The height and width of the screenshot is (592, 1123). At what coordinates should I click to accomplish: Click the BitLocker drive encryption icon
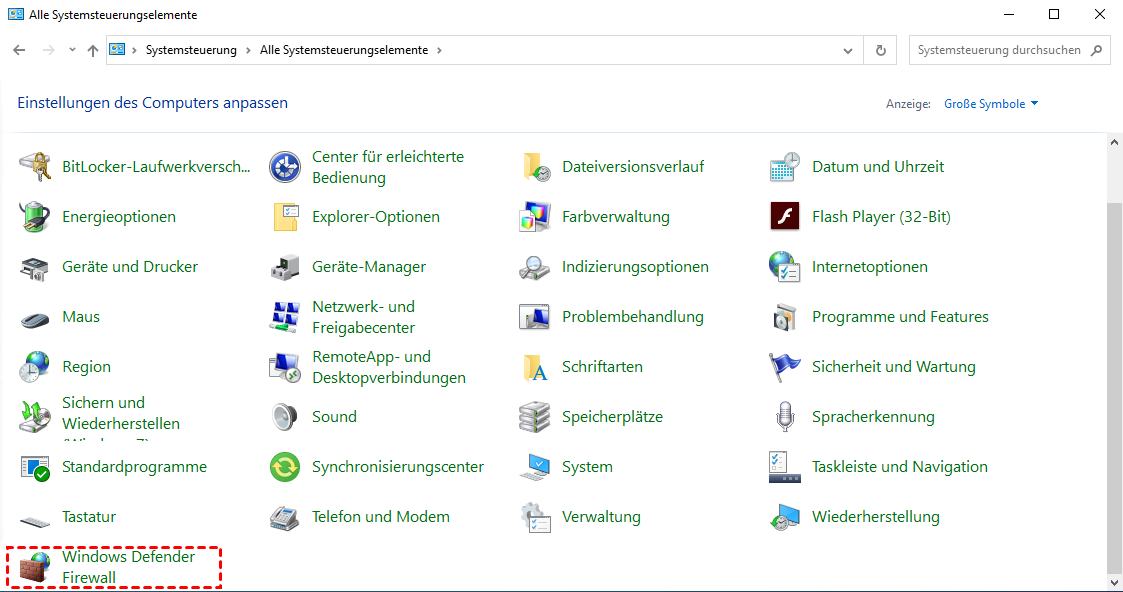tap(35, 167)
